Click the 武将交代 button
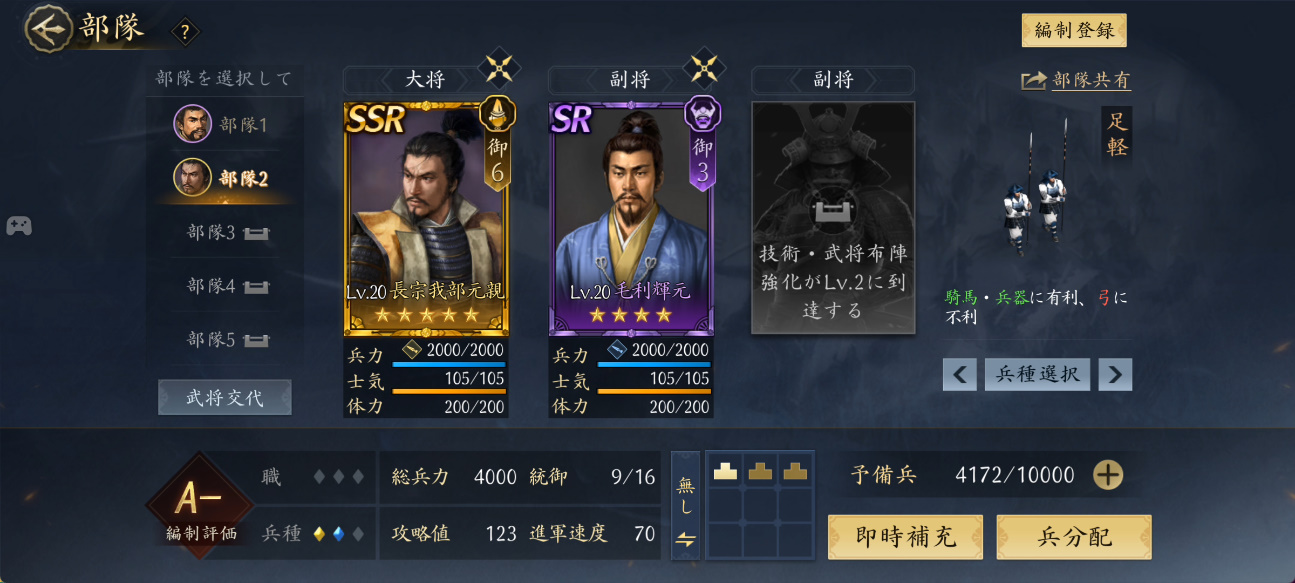1295x583 pixels. click(225, 397)
